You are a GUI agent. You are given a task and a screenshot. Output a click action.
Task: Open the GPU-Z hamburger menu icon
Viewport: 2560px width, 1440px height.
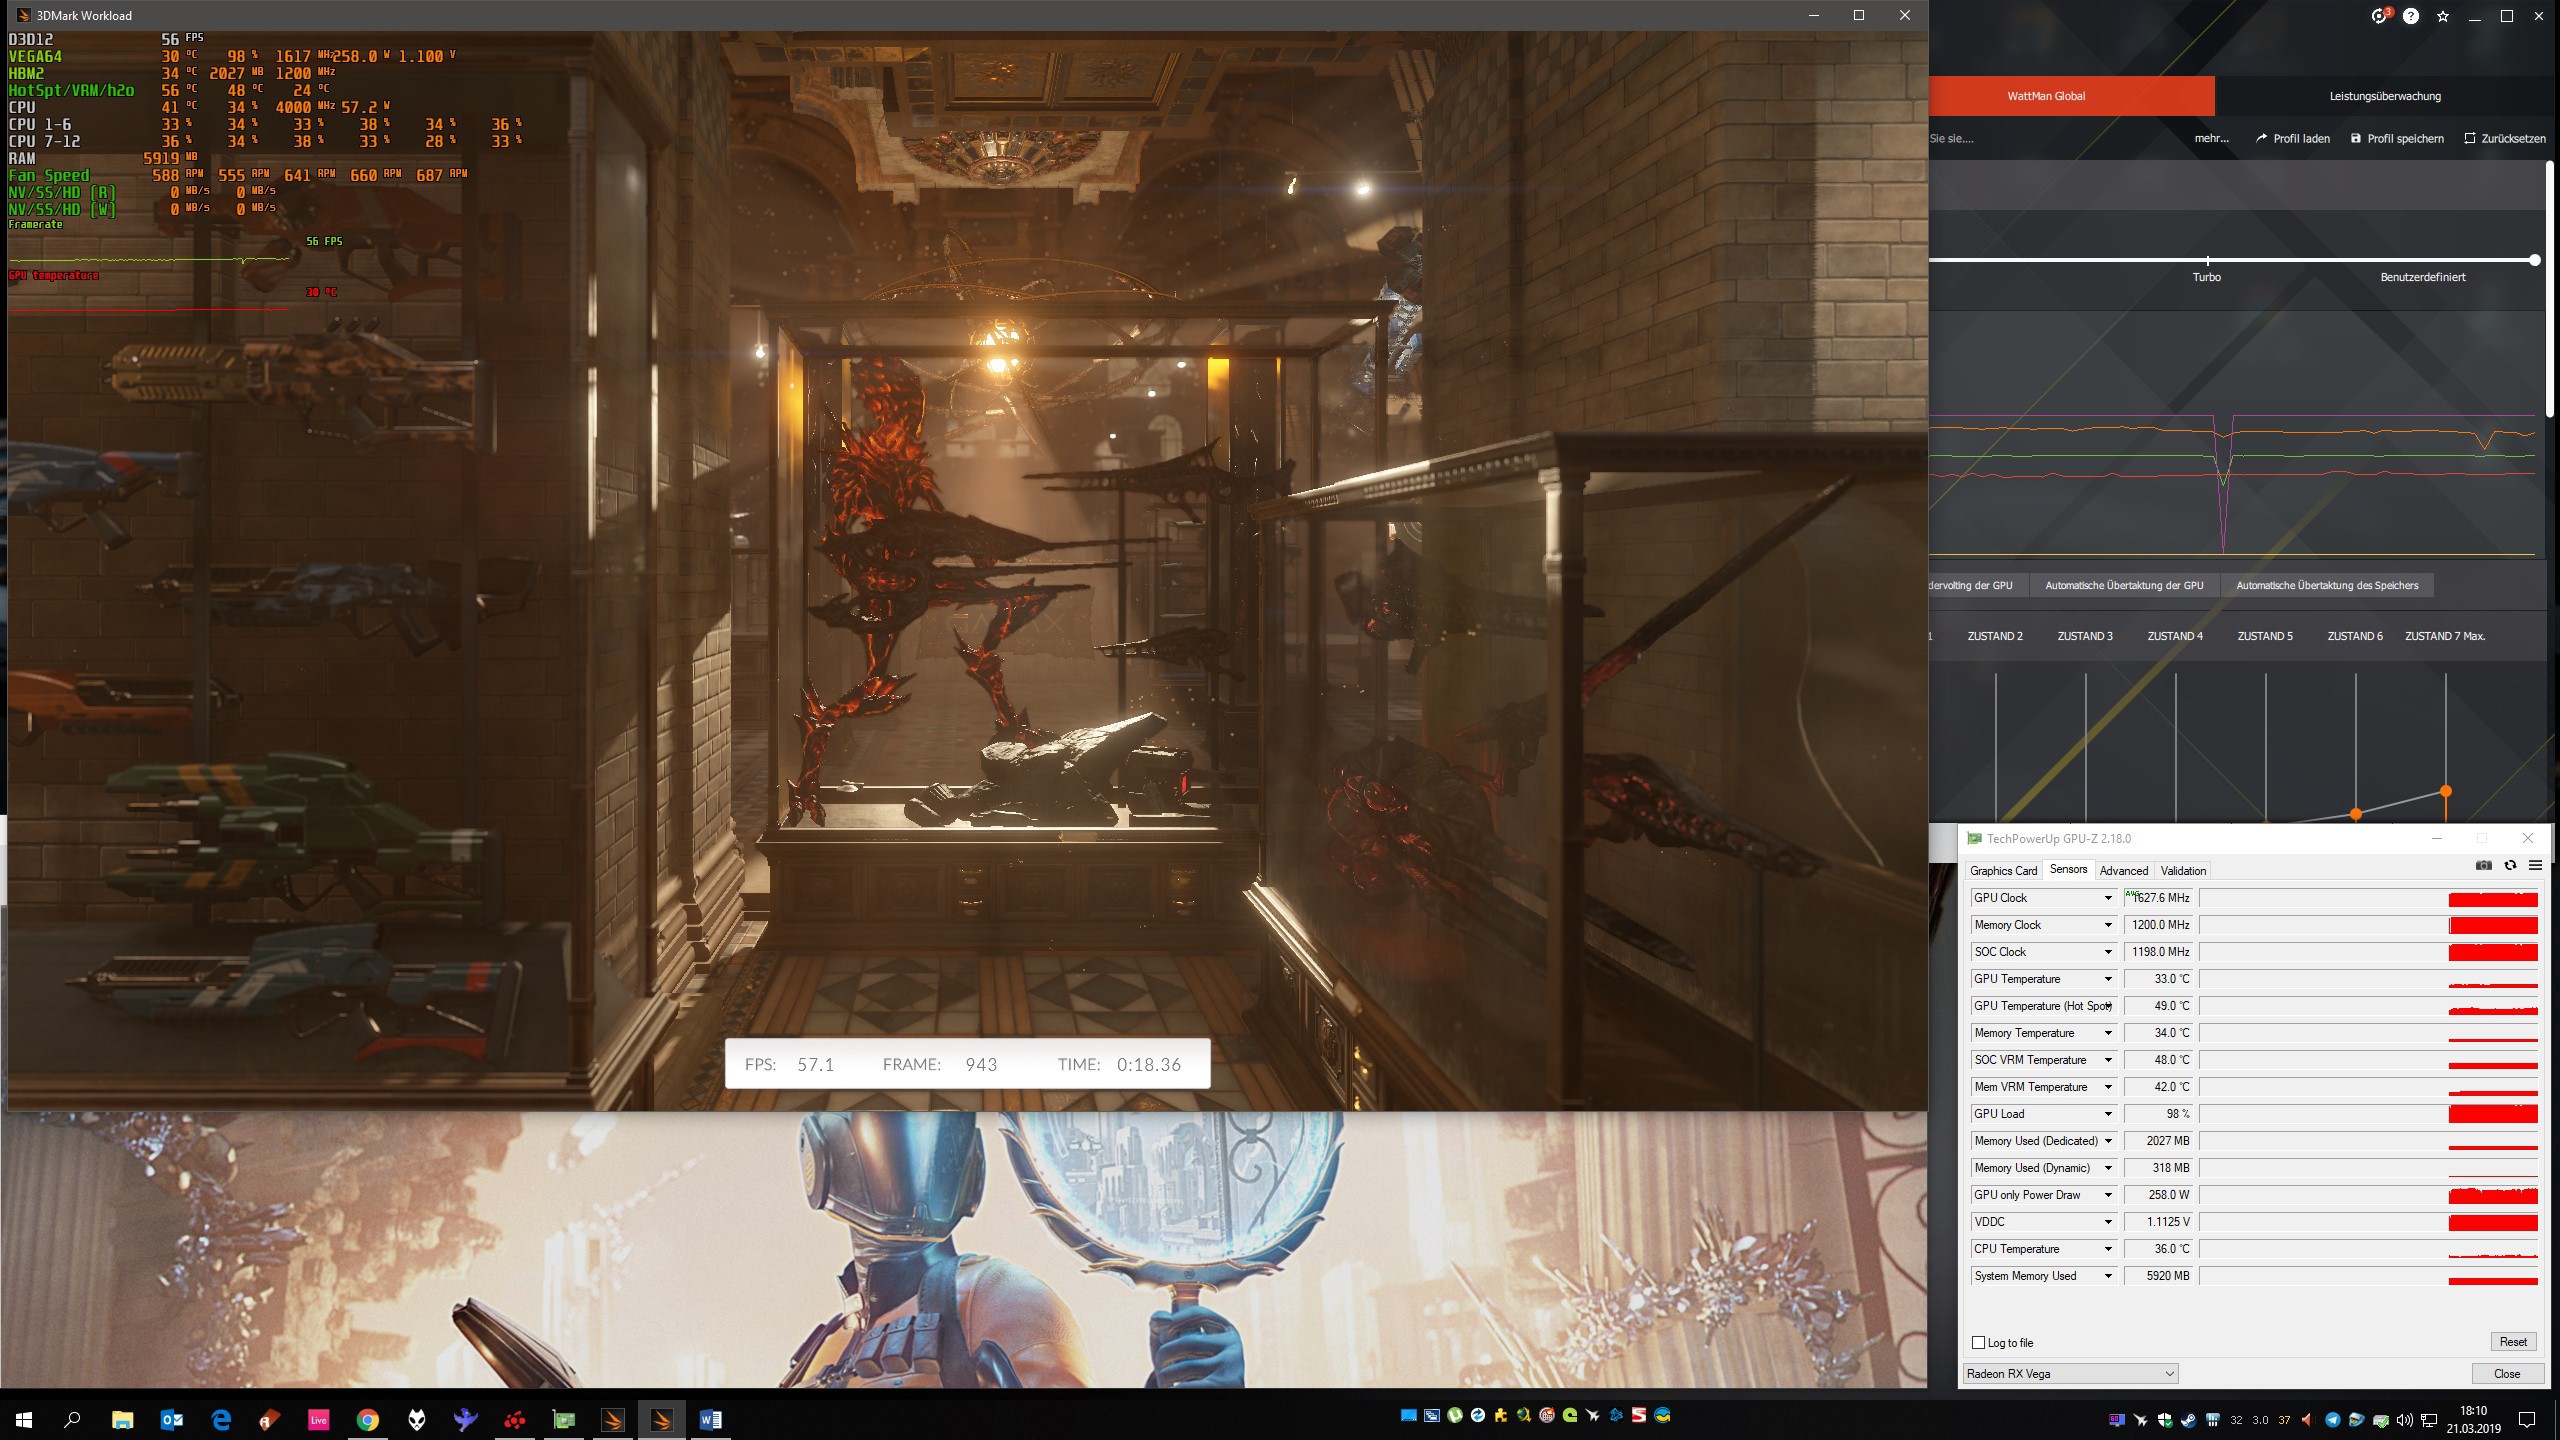[2535, 866]
